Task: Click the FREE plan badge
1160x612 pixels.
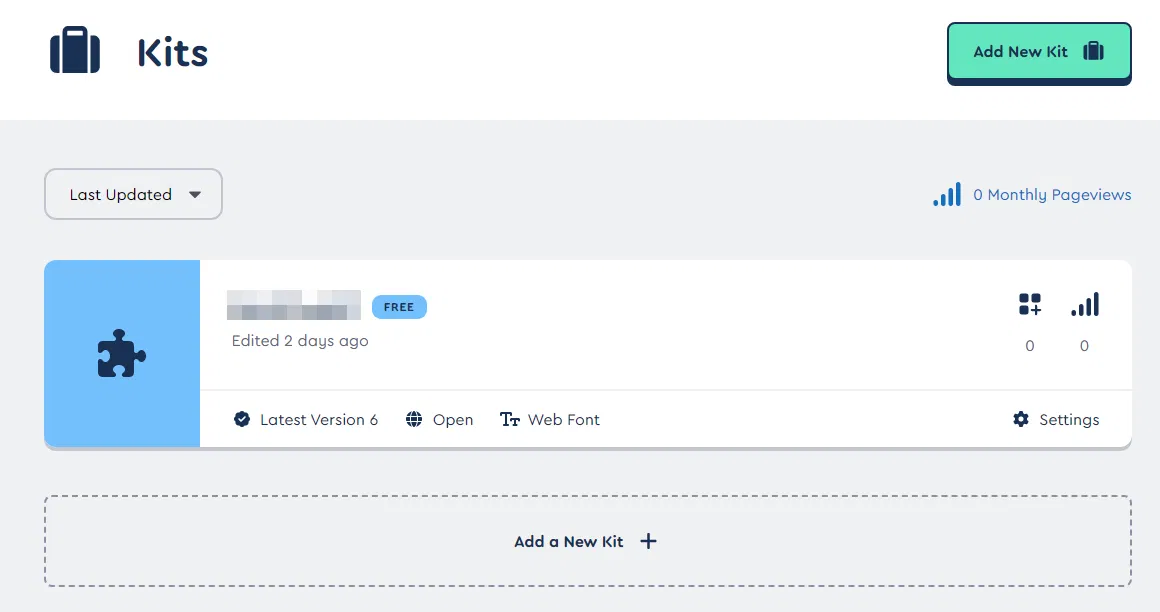Action: click(399, 307)
